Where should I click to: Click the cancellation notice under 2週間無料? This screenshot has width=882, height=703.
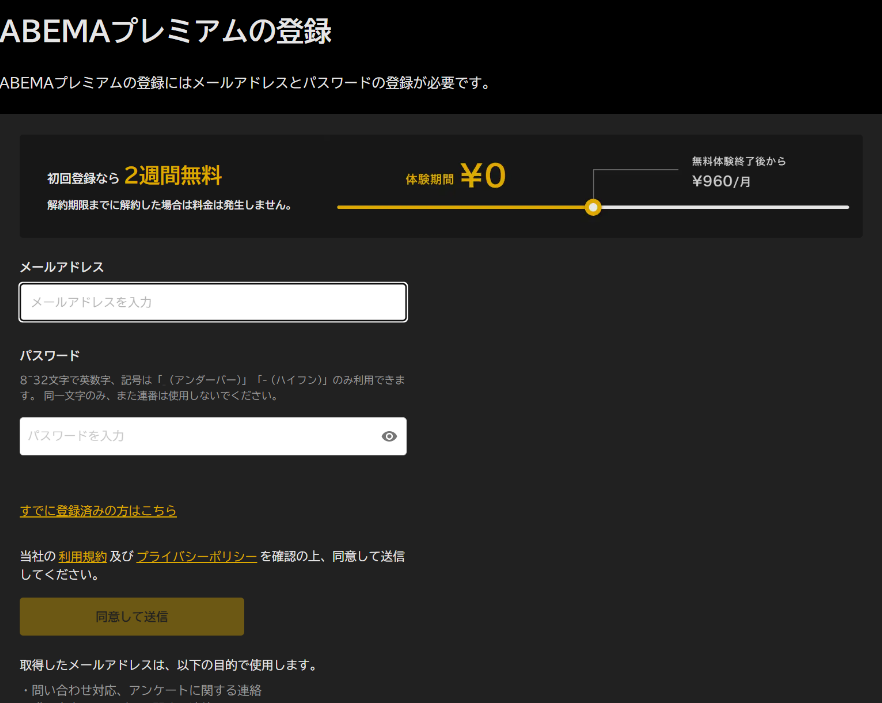pos(169,205)
